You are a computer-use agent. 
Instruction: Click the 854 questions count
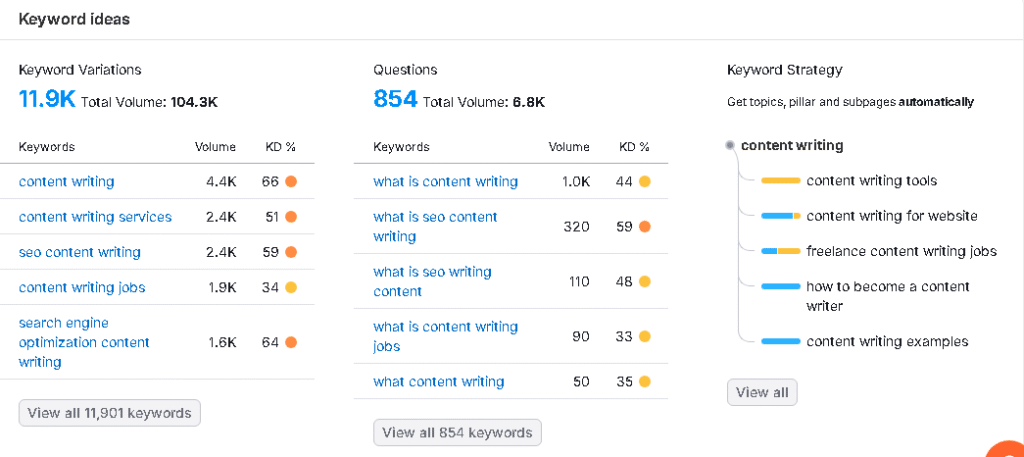coord(395,99)
